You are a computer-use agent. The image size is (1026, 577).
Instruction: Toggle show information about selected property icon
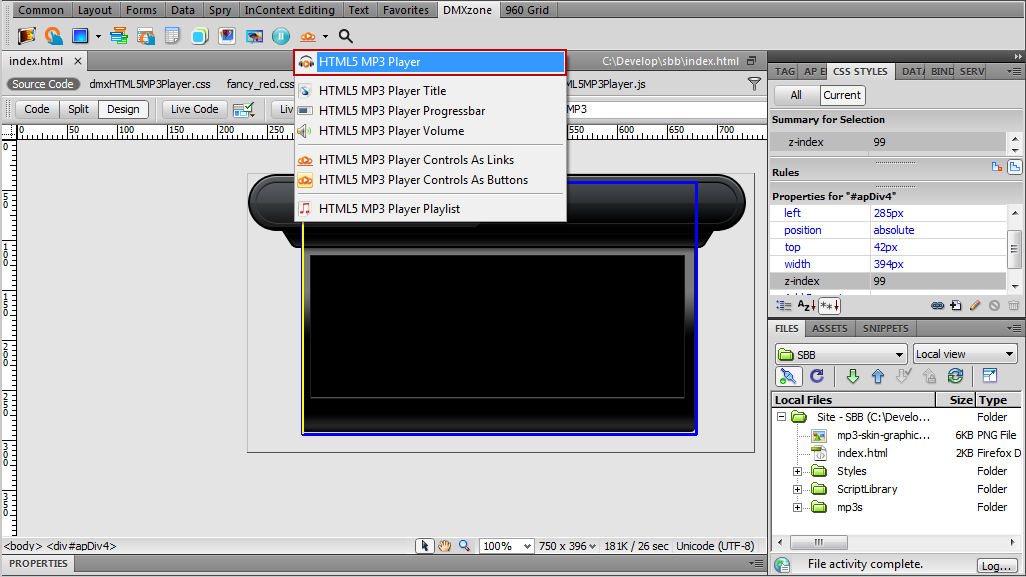tap(997, 167)
